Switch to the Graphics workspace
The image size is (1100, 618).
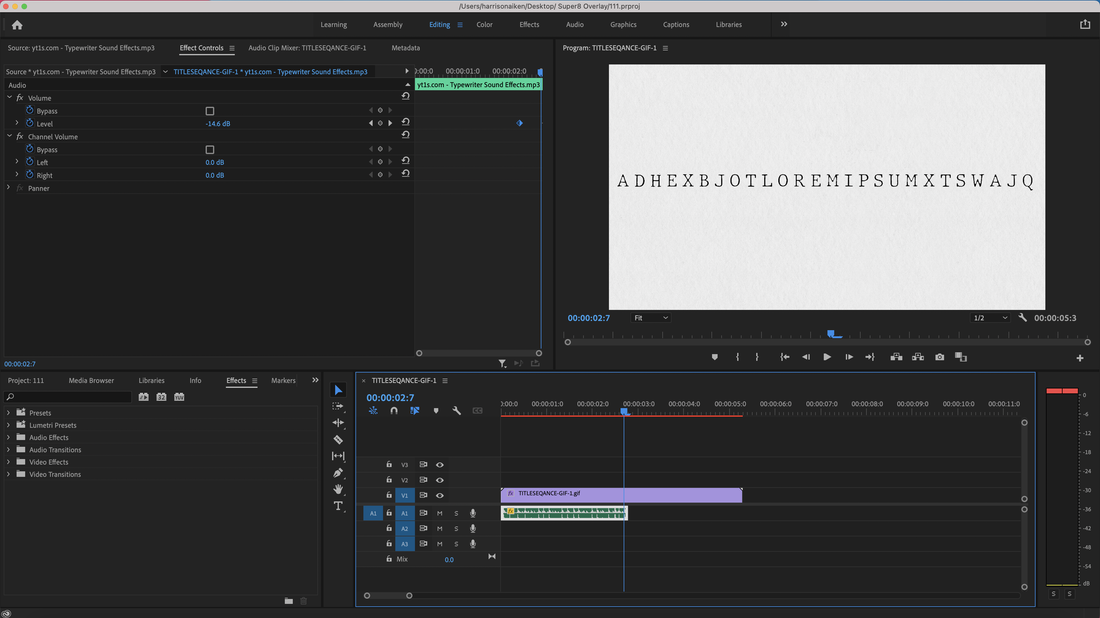click(x=623, y=25)
